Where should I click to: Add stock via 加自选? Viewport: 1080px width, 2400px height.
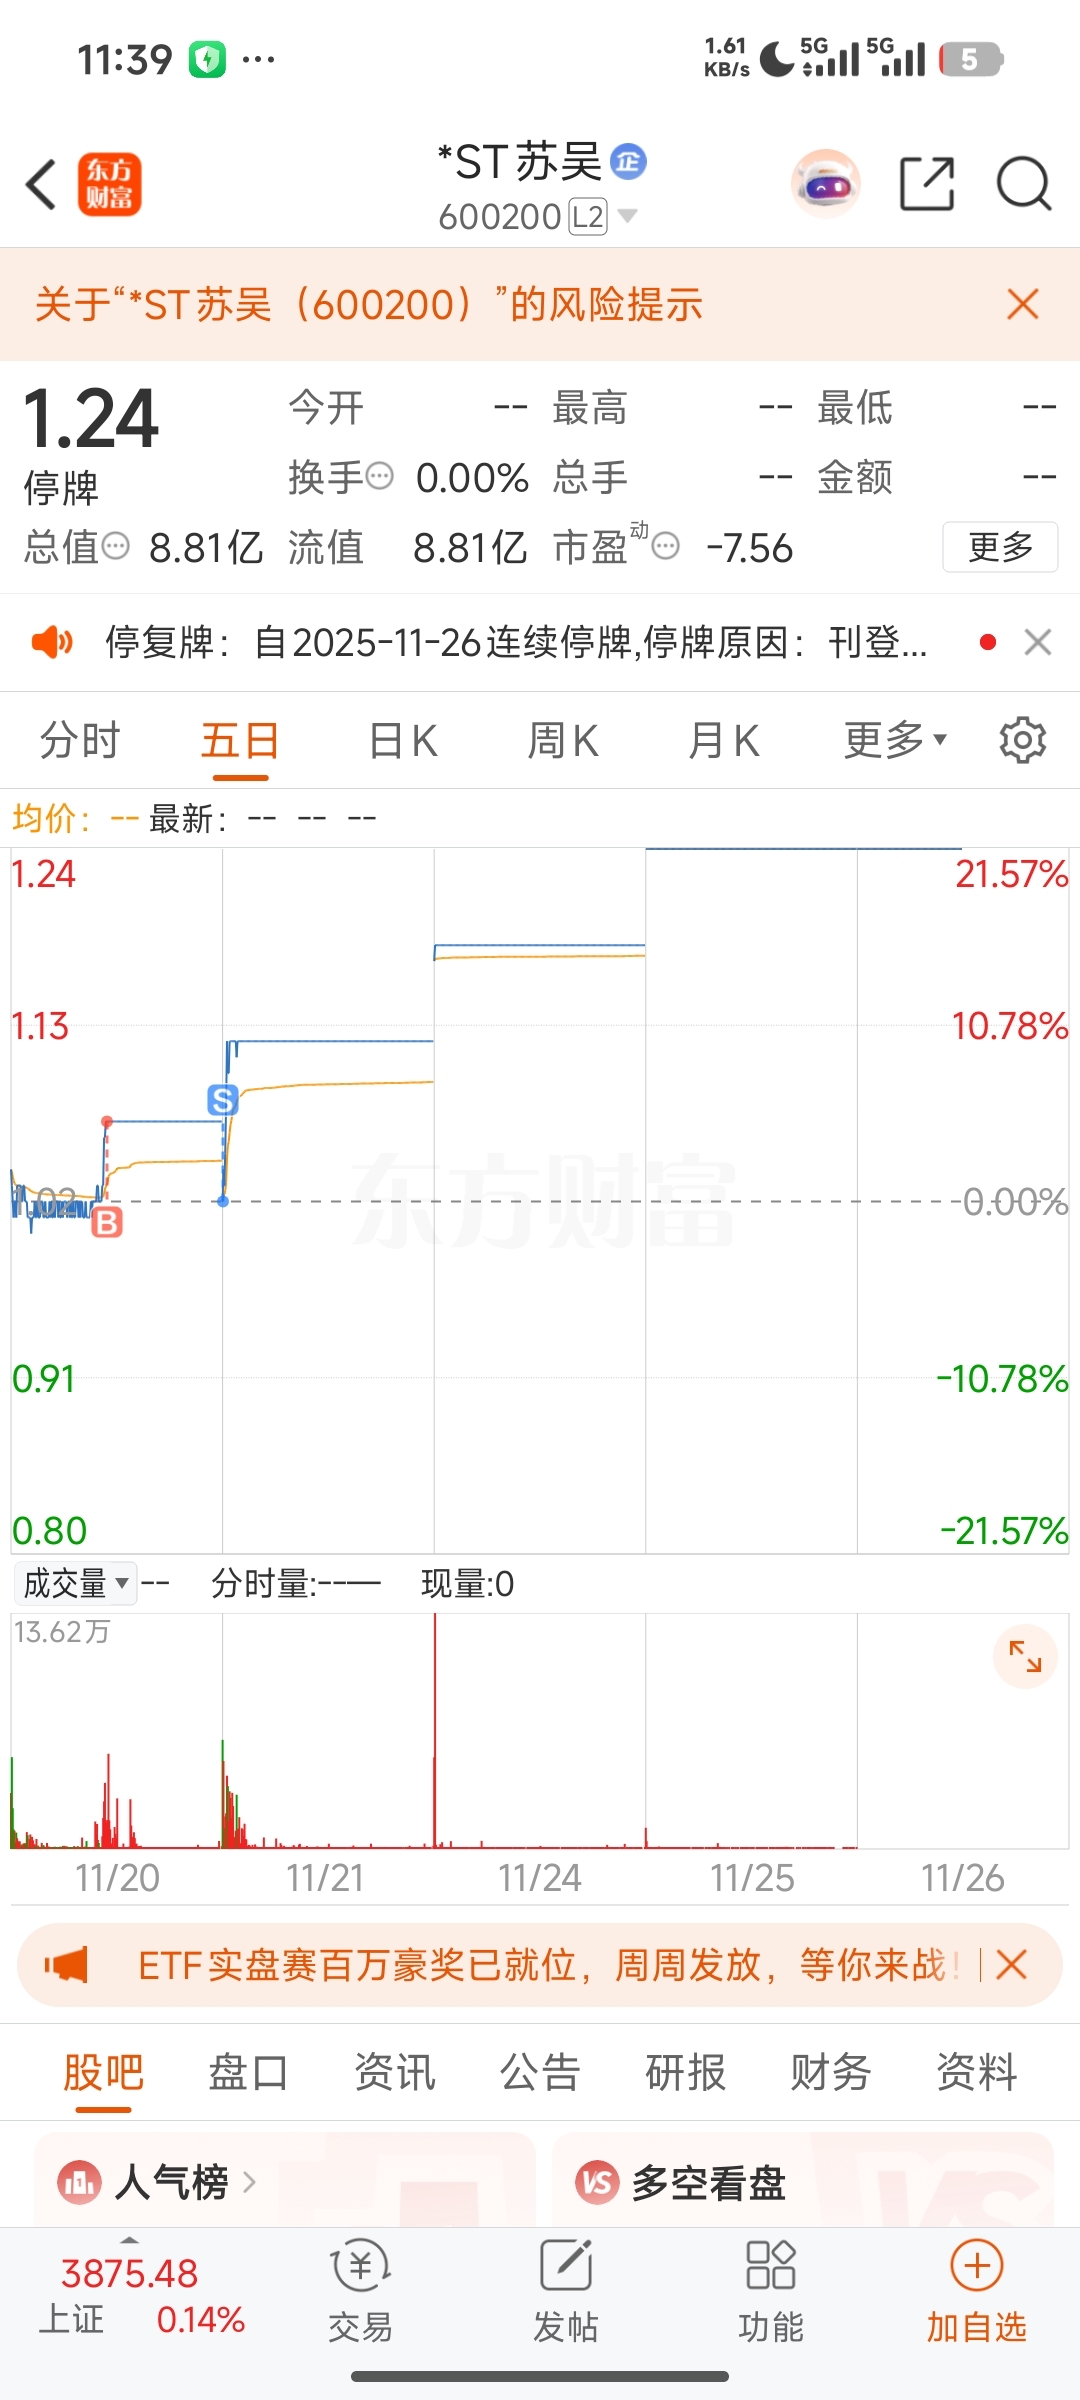[x=976, y=2292]
